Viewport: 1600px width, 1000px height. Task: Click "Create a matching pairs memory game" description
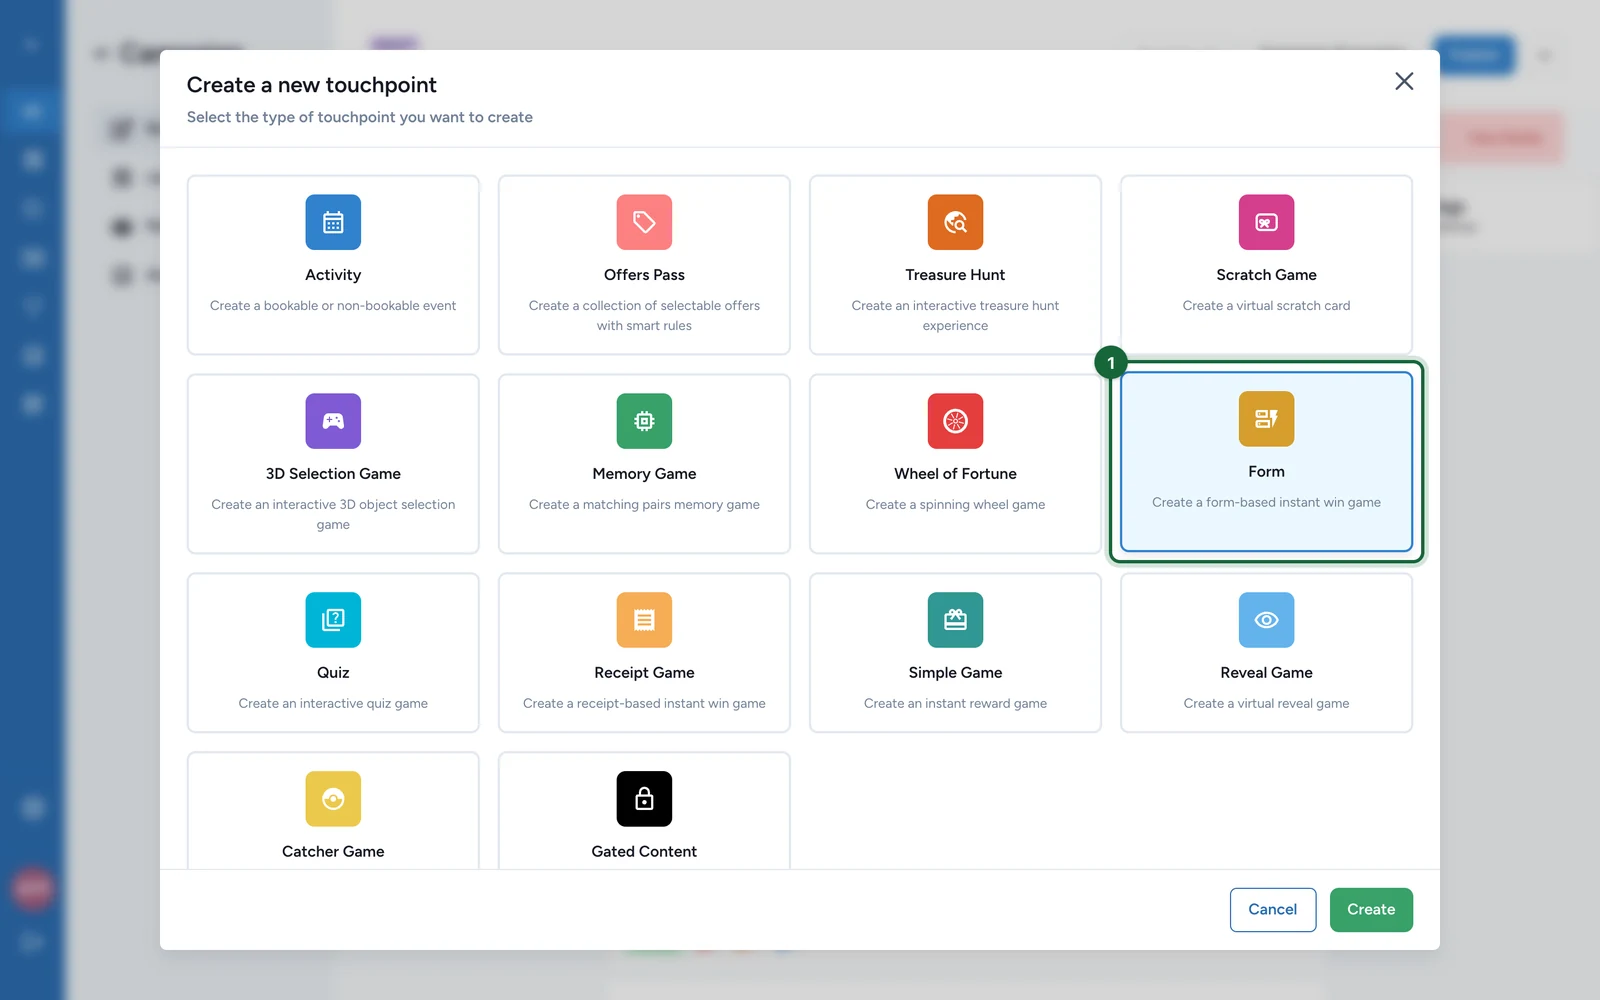[x=644, y=505]
